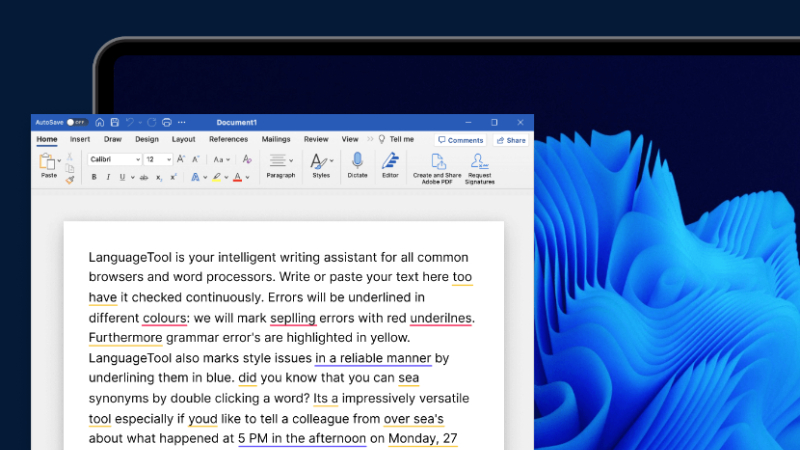
Task: Toggle the AutoSave switch
Action: tap(77, 122)
